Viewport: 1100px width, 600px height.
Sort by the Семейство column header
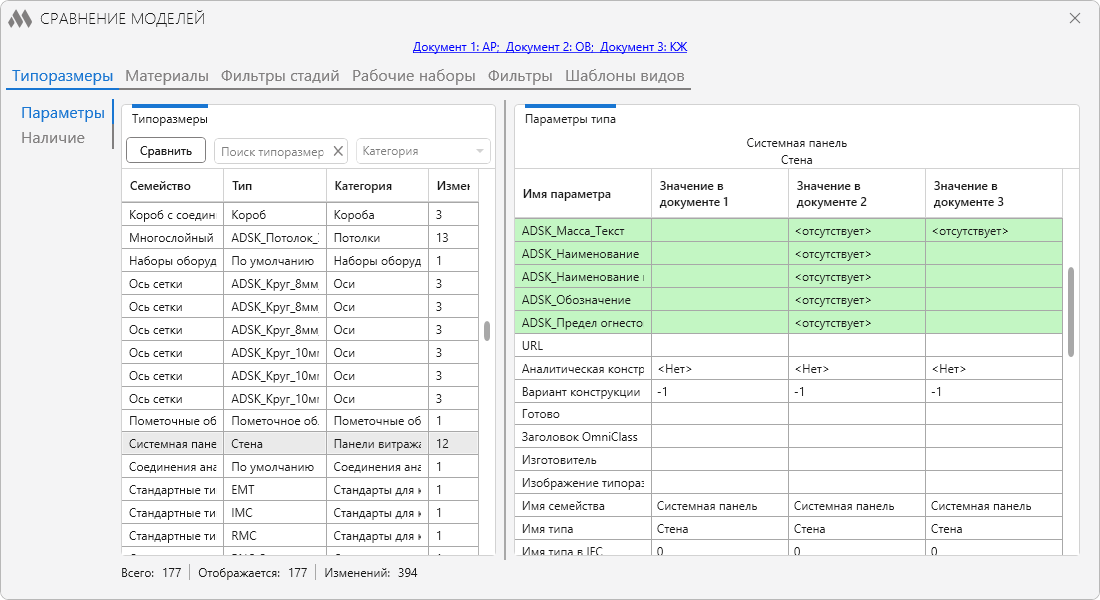click(173, 186)
